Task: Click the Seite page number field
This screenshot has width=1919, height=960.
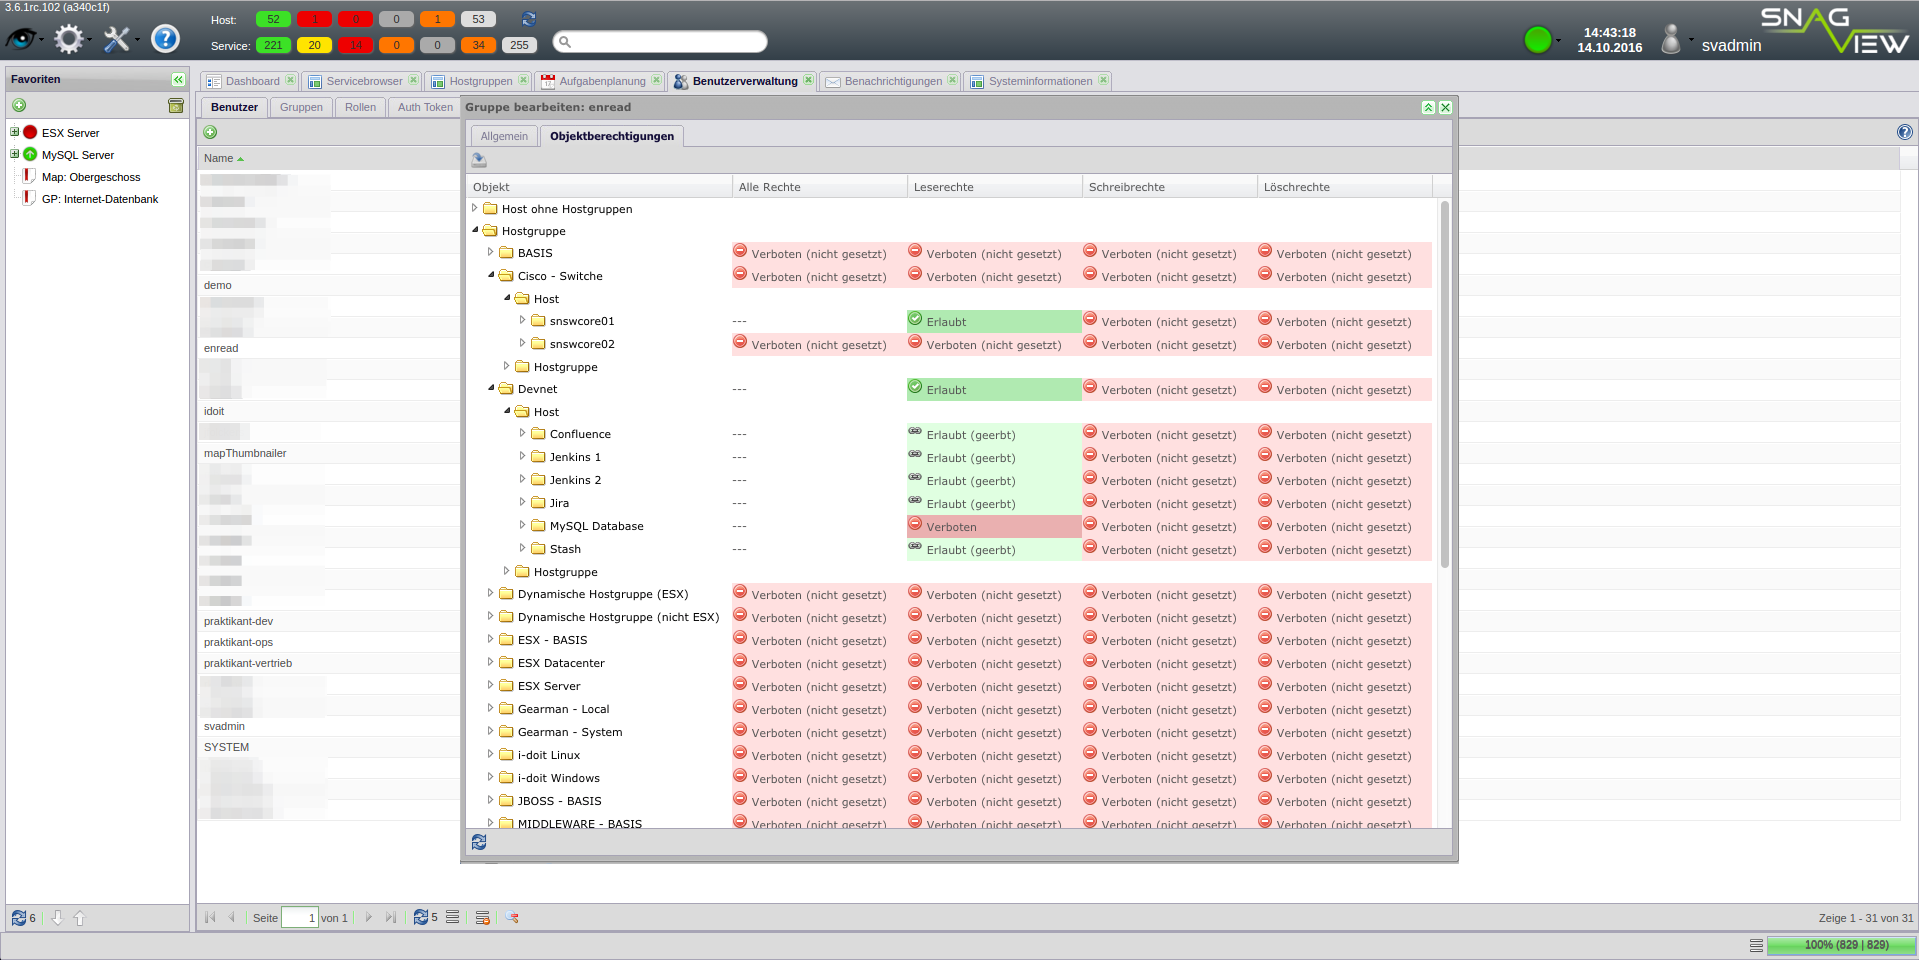Action: [299, 917]
